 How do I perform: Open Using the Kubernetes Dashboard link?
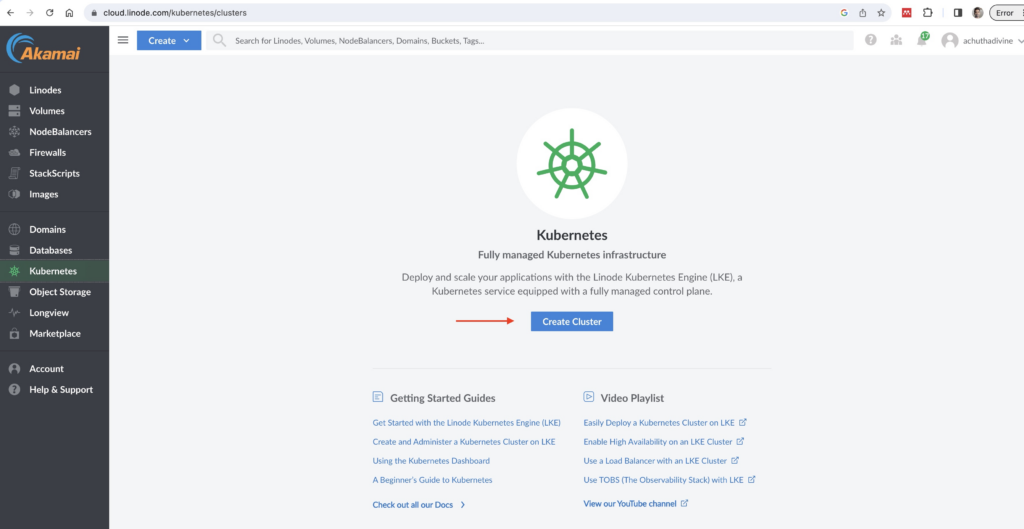click(x=431, y=460)
